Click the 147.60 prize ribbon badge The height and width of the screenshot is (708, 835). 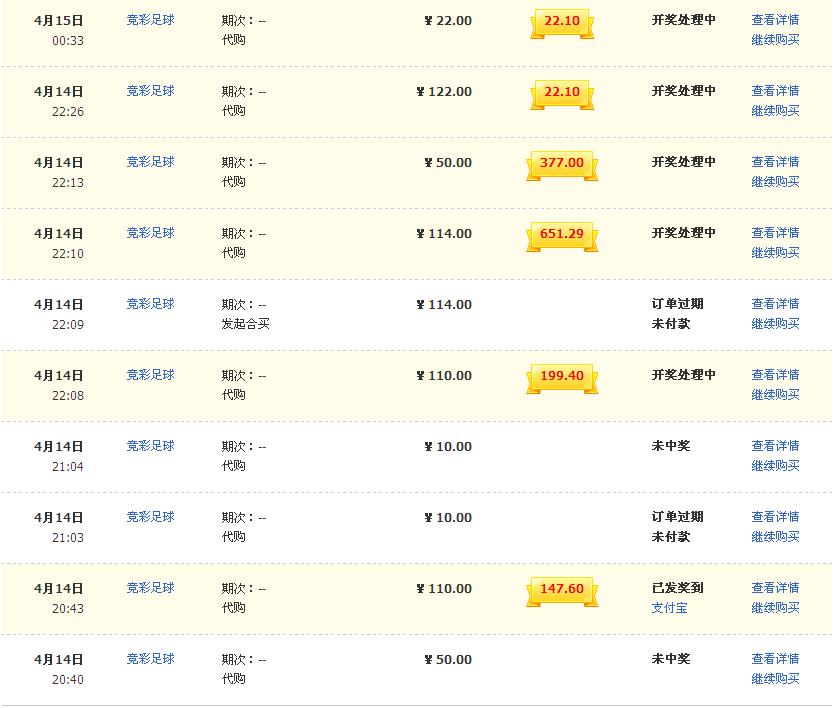561,589
